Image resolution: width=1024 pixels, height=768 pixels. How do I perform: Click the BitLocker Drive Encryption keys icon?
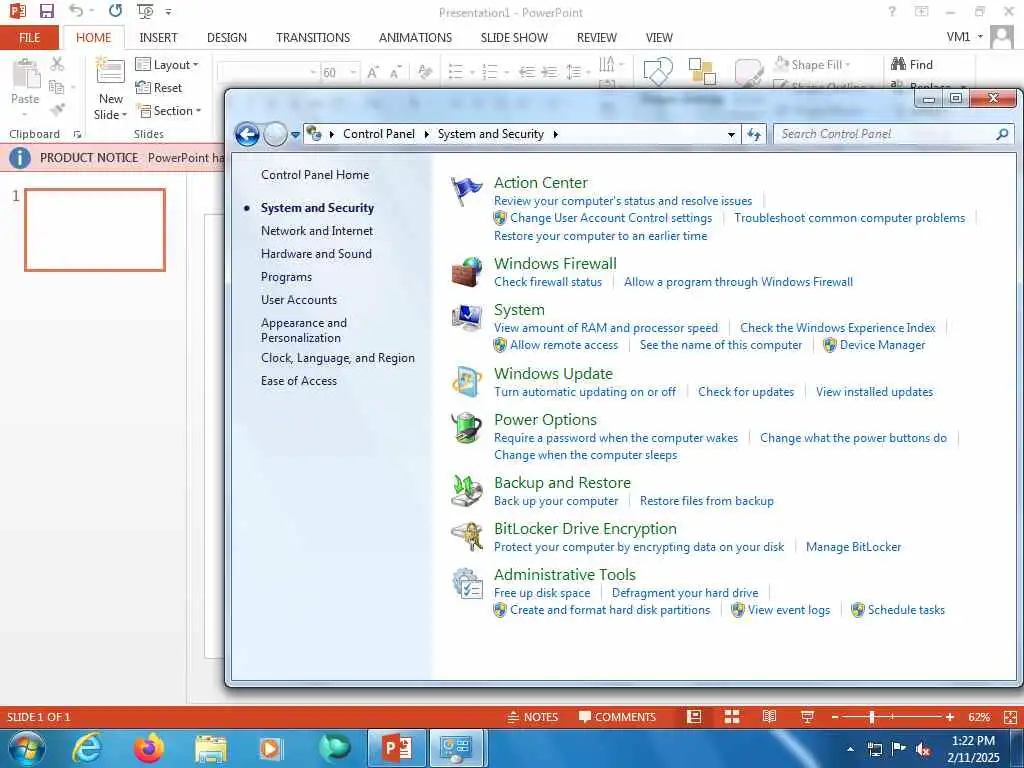tap(466, 537)
